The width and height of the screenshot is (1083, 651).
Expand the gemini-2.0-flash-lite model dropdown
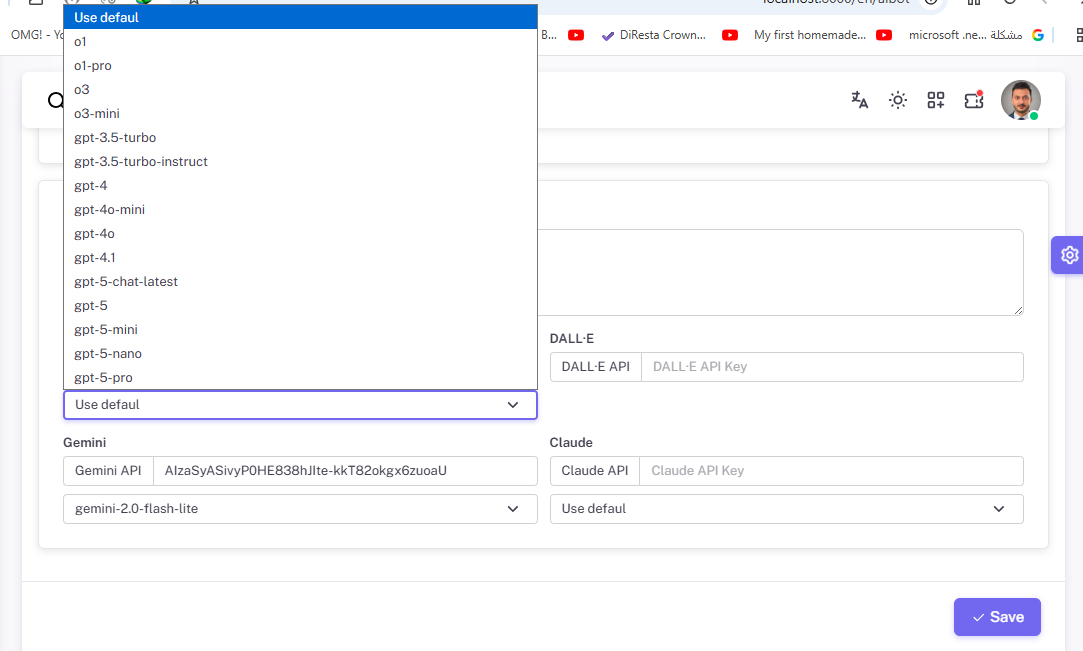point(300,509)
